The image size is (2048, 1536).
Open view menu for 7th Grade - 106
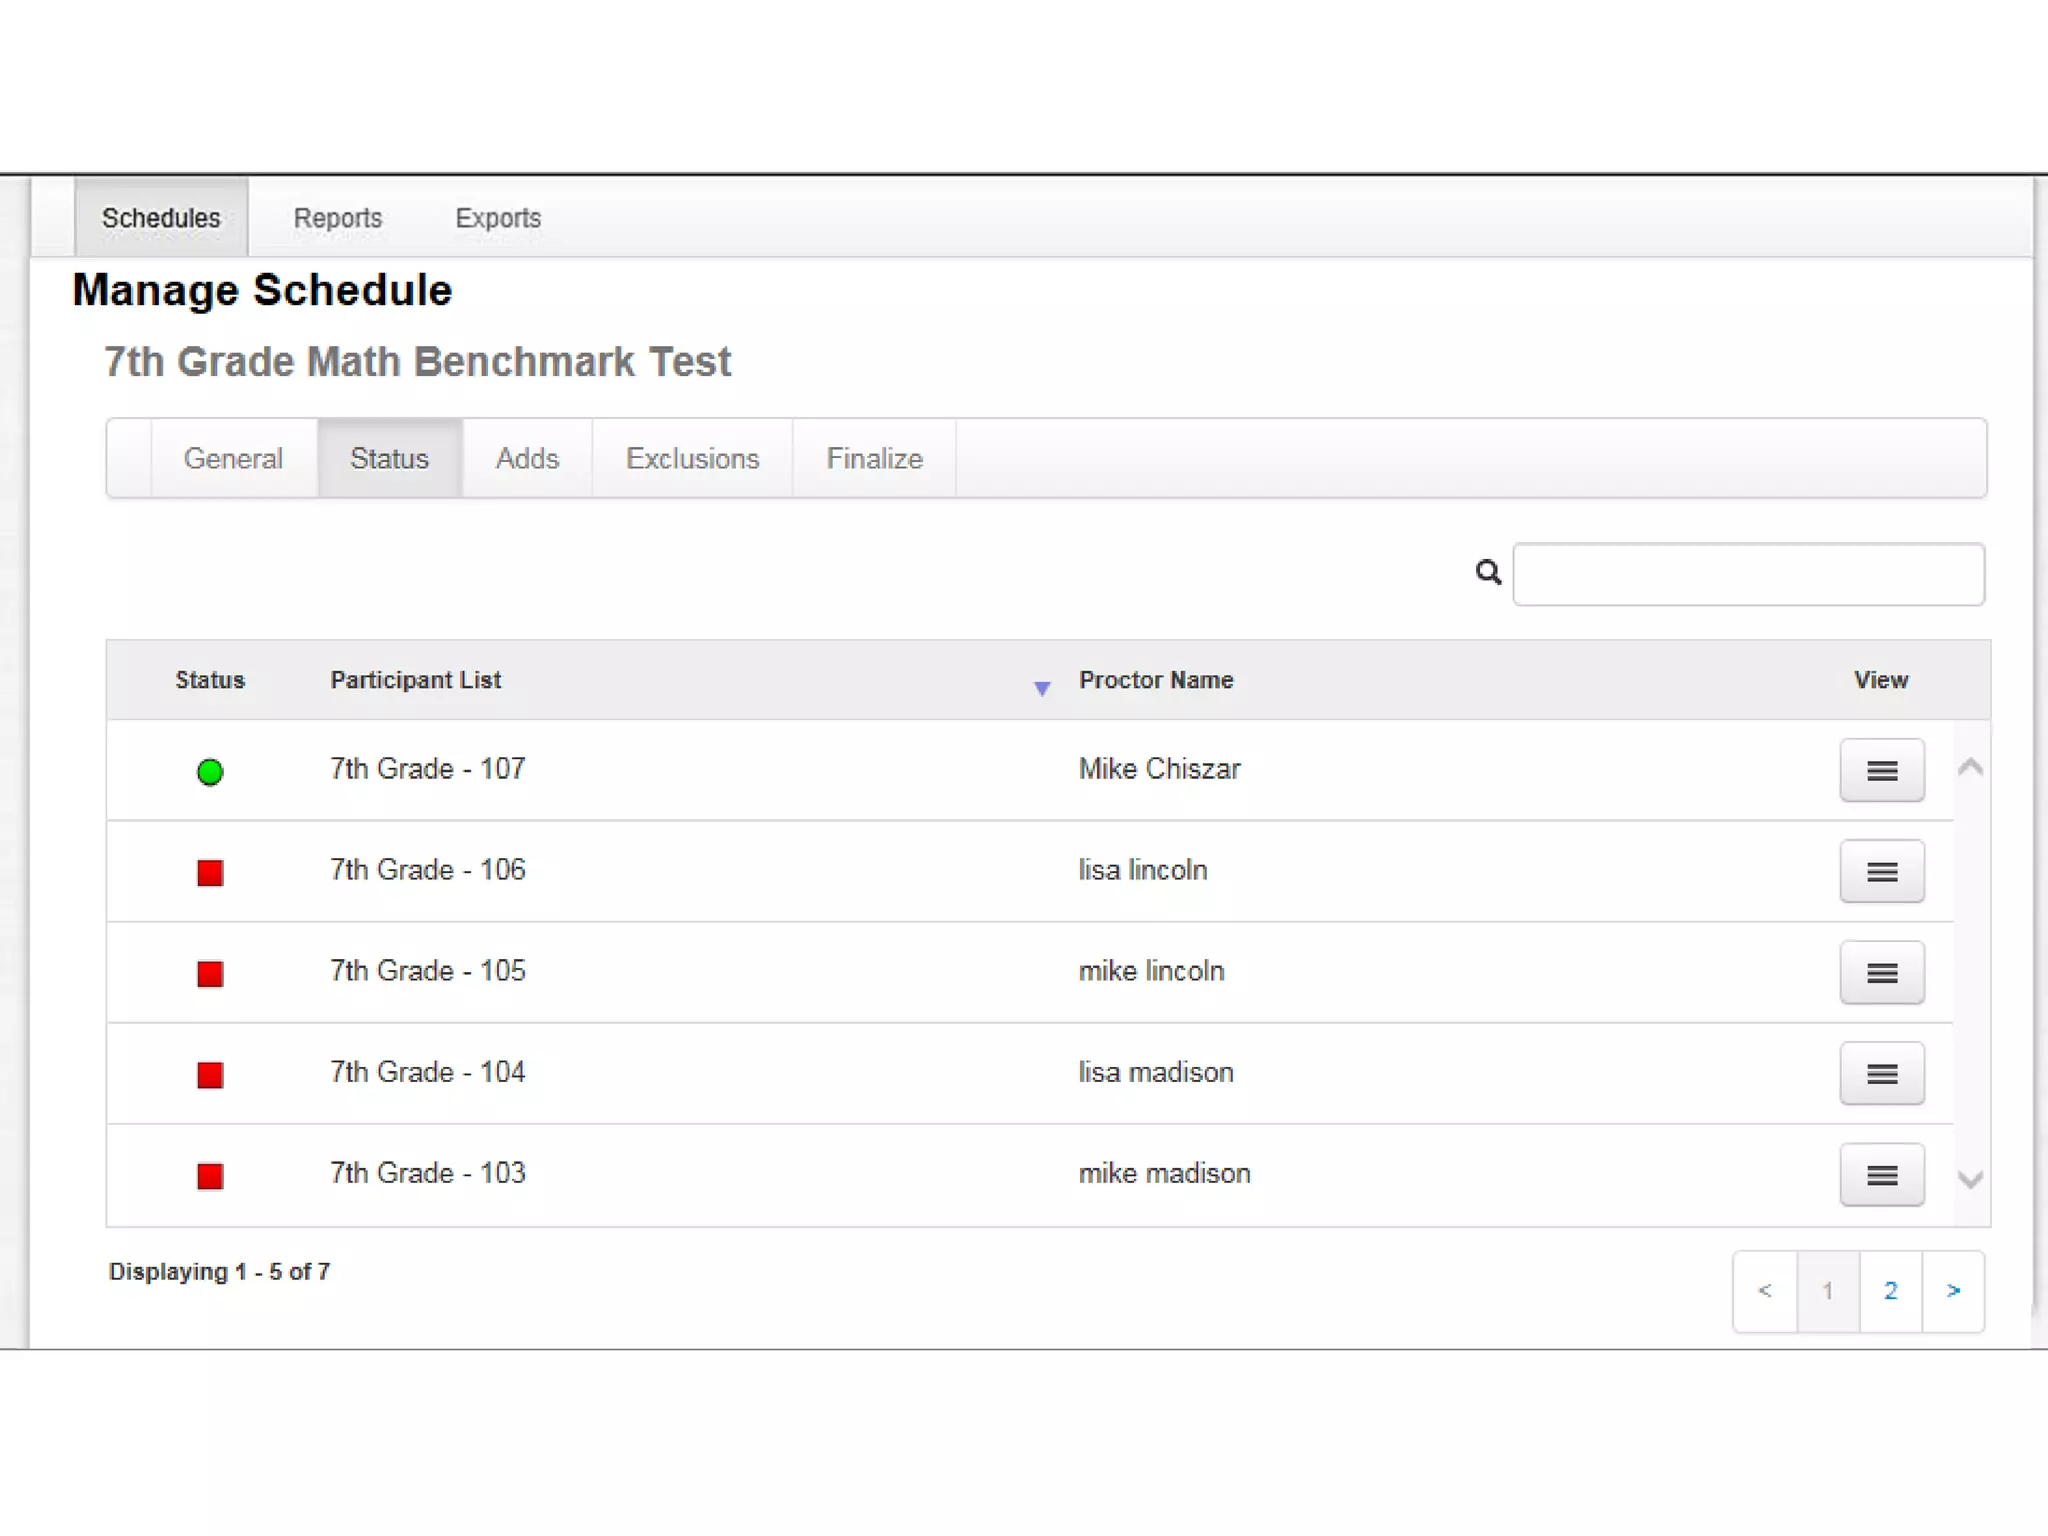coord(1881,871)
